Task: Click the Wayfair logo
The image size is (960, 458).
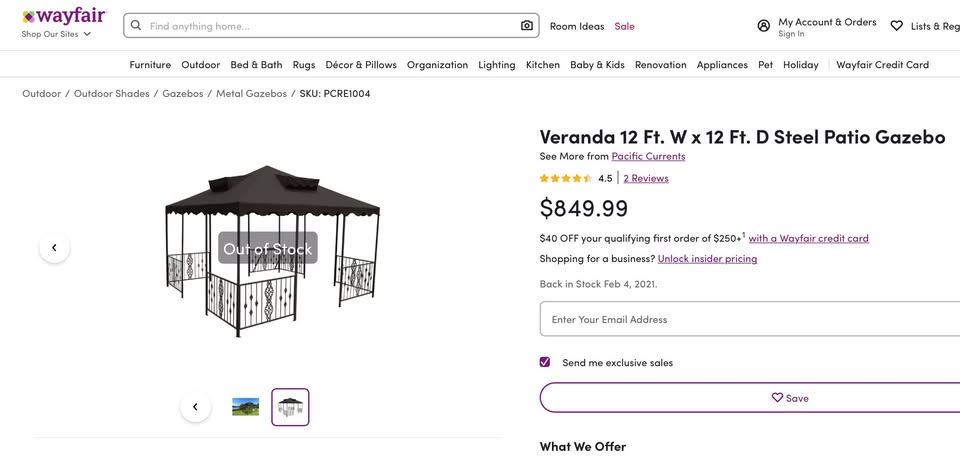Action: click(x=63, y=16)
